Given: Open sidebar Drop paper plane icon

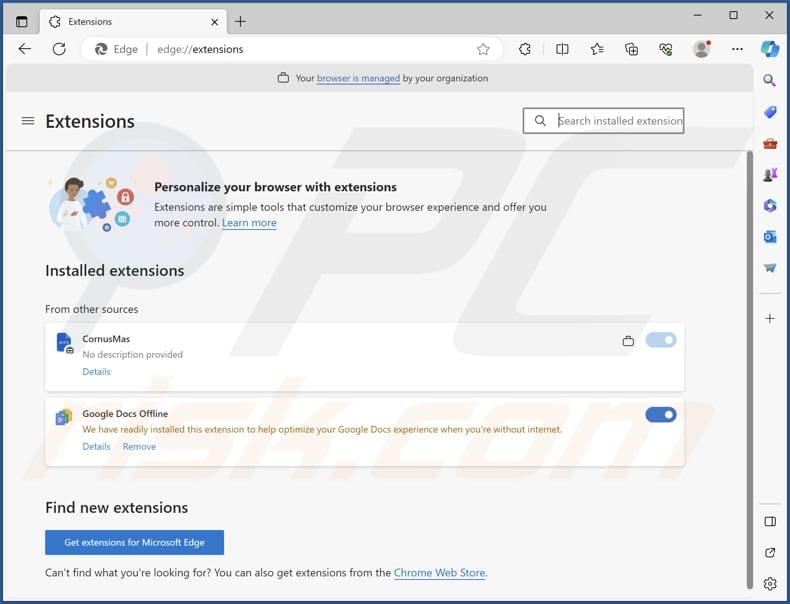Looking at the screenshot, I should pos(770,268).
